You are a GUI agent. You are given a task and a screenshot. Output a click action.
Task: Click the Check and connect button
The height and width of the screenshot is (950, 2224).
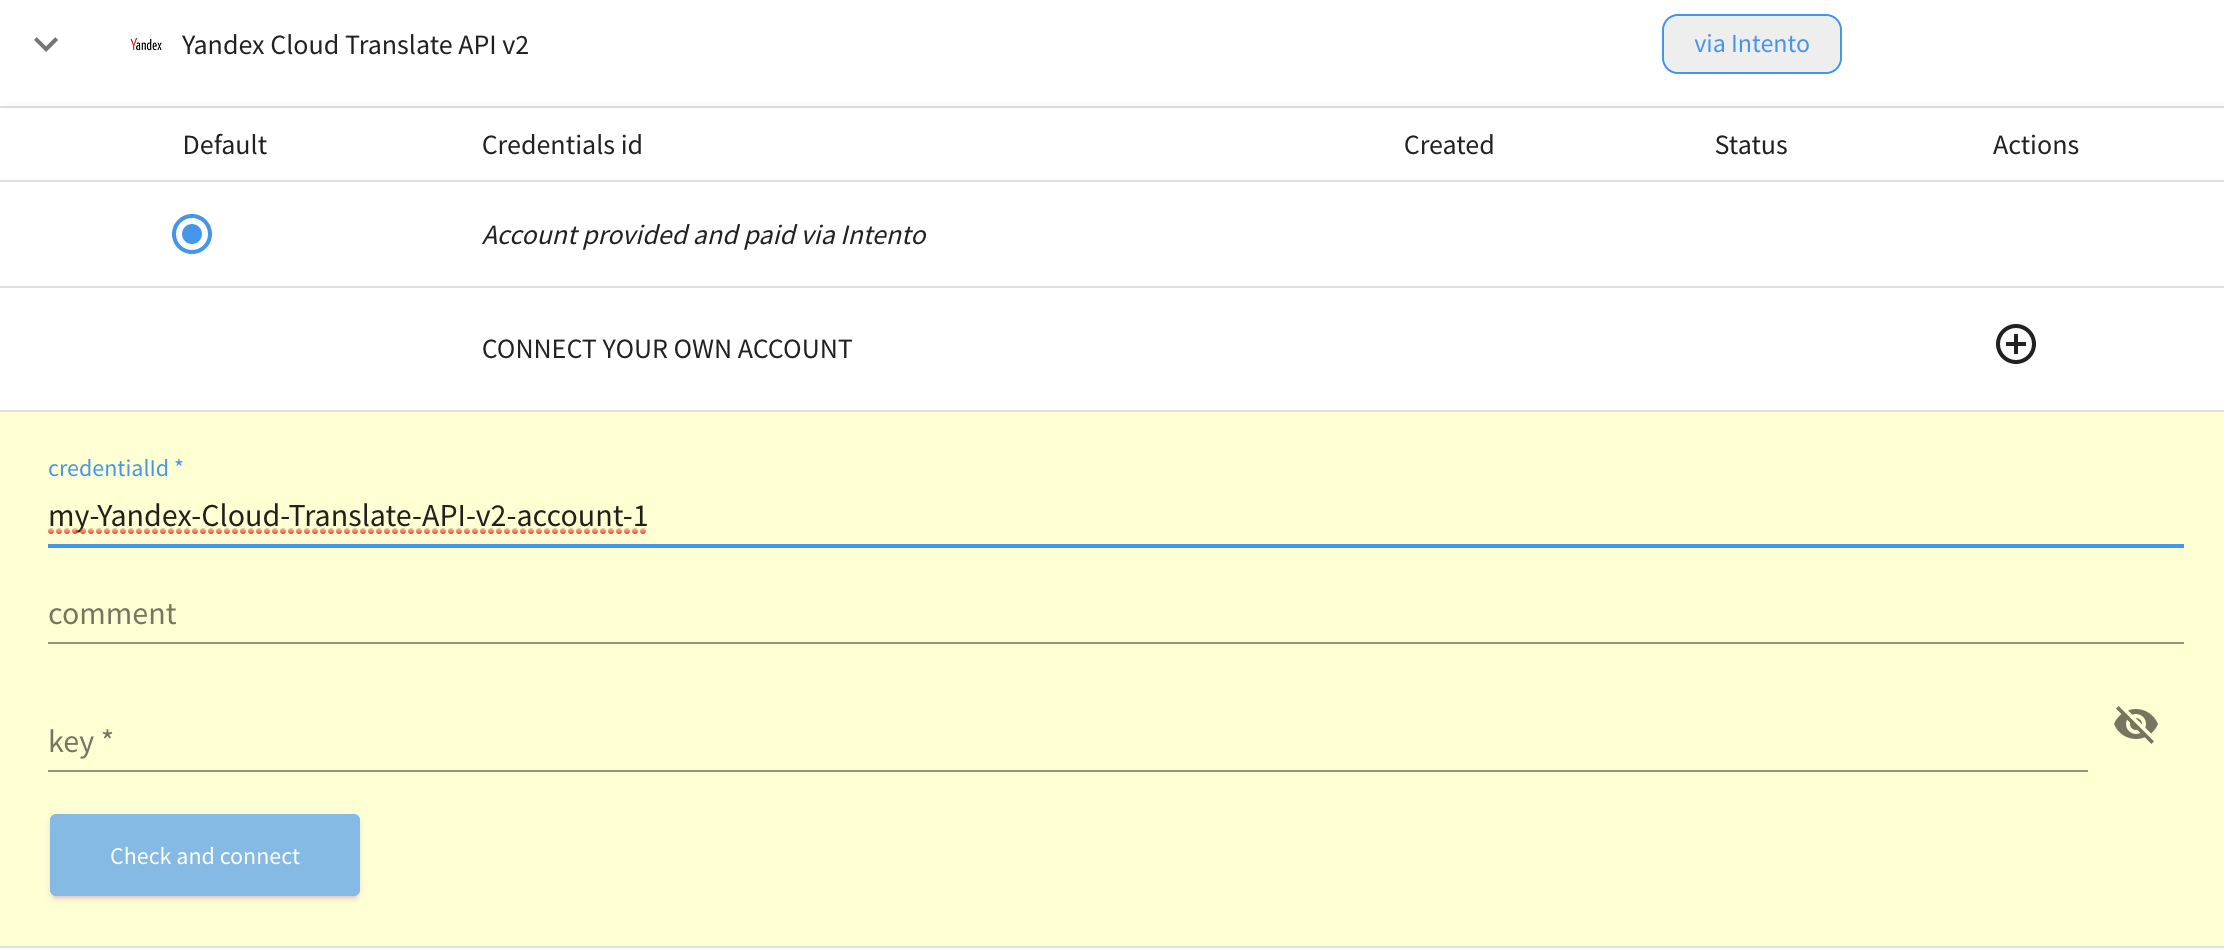click(205, 855)
